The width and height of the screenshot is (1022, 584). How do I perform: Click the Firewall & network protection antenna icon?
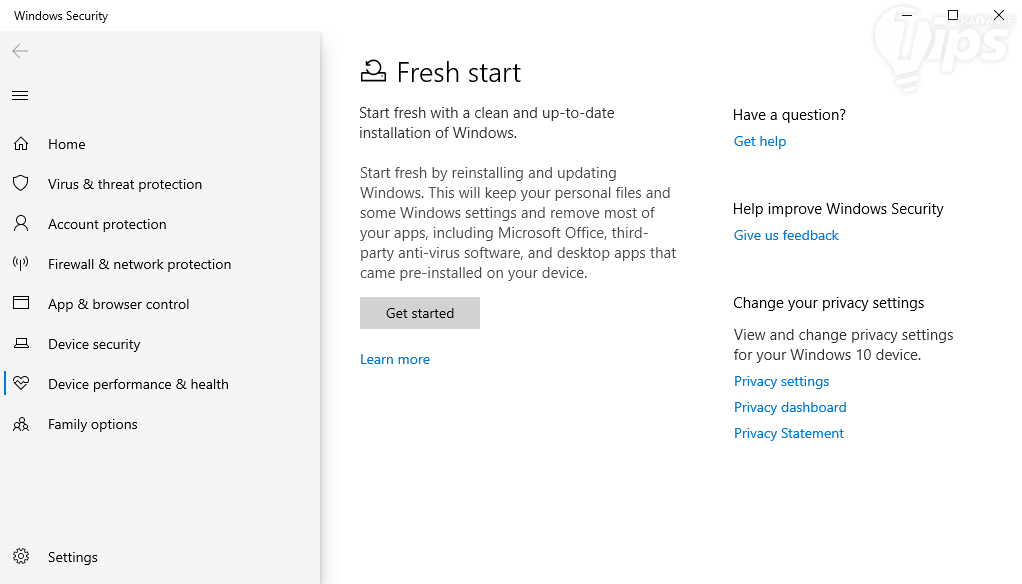click(20, 264)
